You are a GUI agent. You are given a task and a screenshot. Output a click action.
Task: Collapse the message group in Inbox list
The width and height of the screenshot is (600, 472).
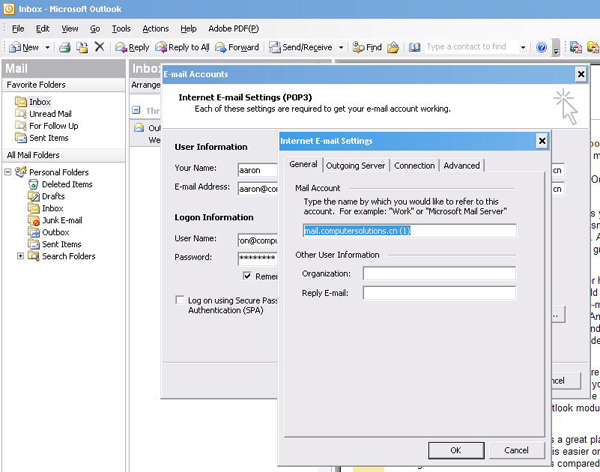(x=136, y=110)
